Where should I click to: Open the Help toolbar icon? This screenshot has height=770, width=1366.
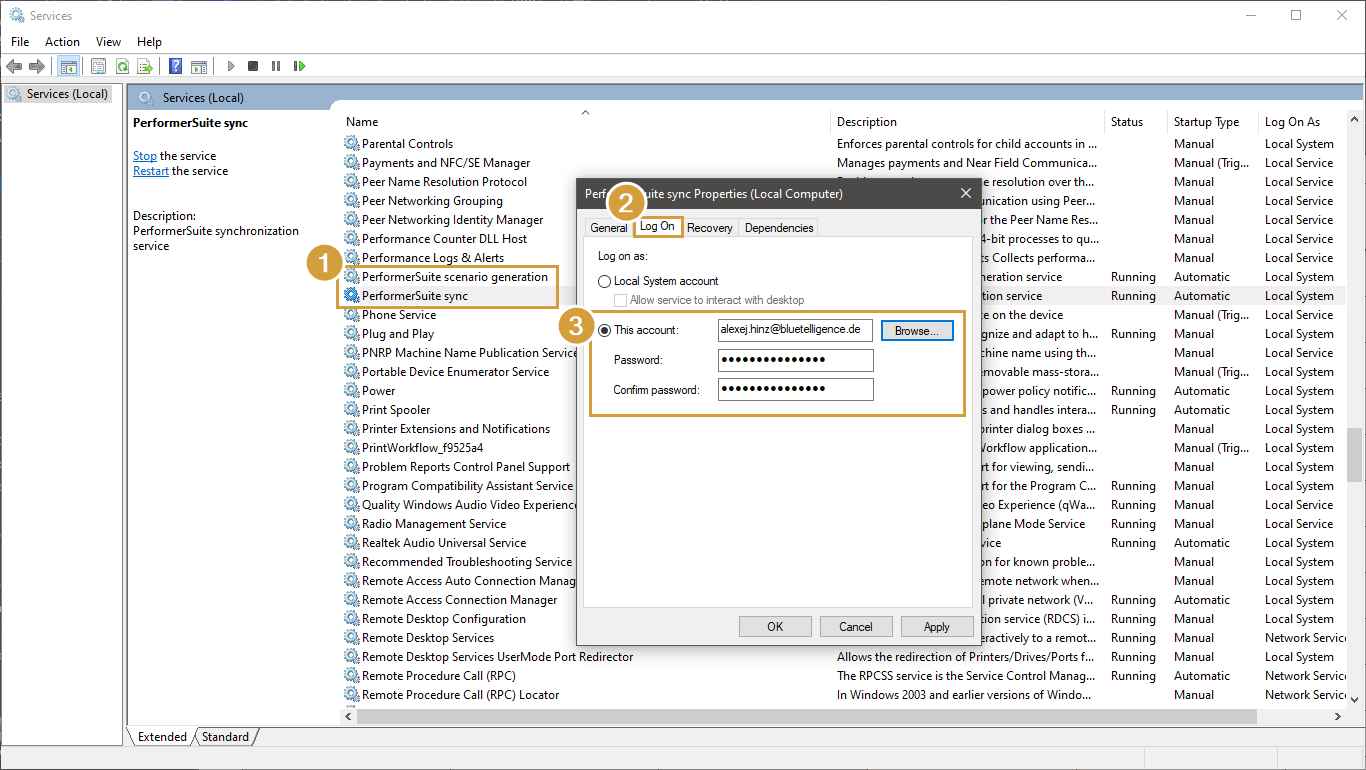[x=175, y=66]
